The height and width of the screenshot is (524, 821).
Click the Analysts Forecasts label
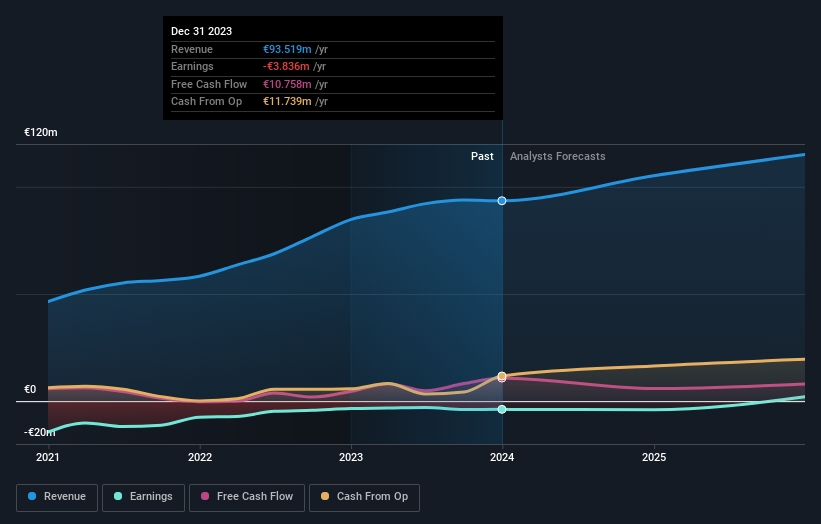tap(558, 157)
